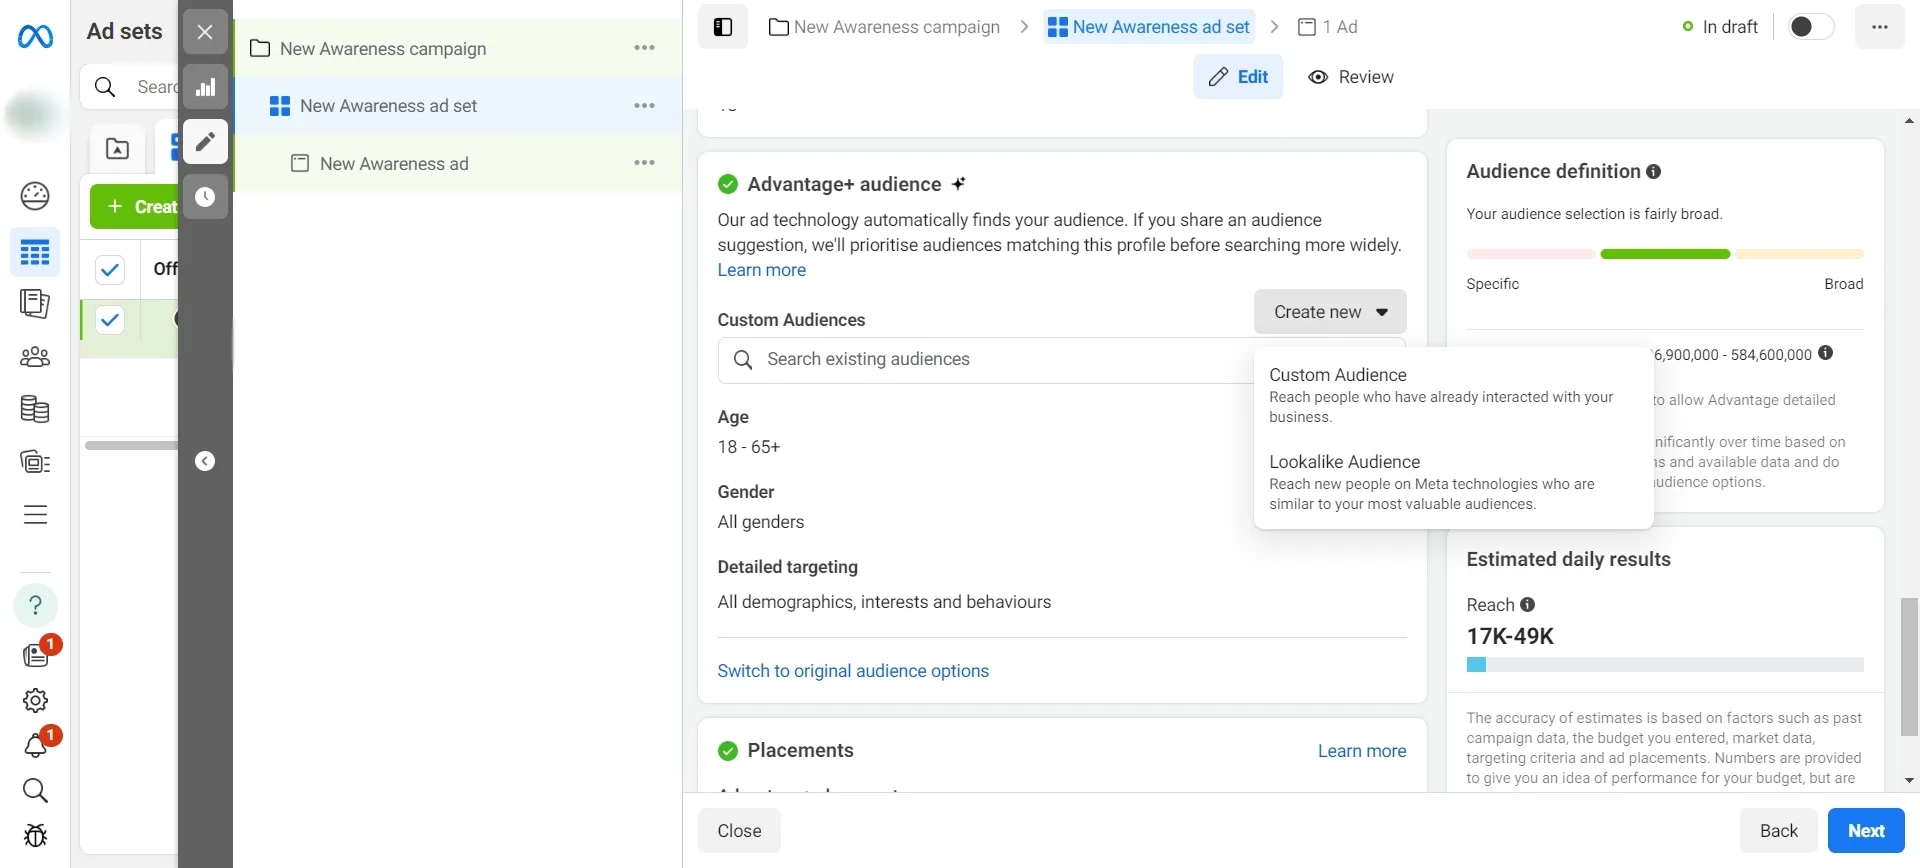Image resolution: width=1920 pixels, height=868 pixels.
Task: Click the scroll up arrow of the right pane
Action: click(x=1909, y=121)
